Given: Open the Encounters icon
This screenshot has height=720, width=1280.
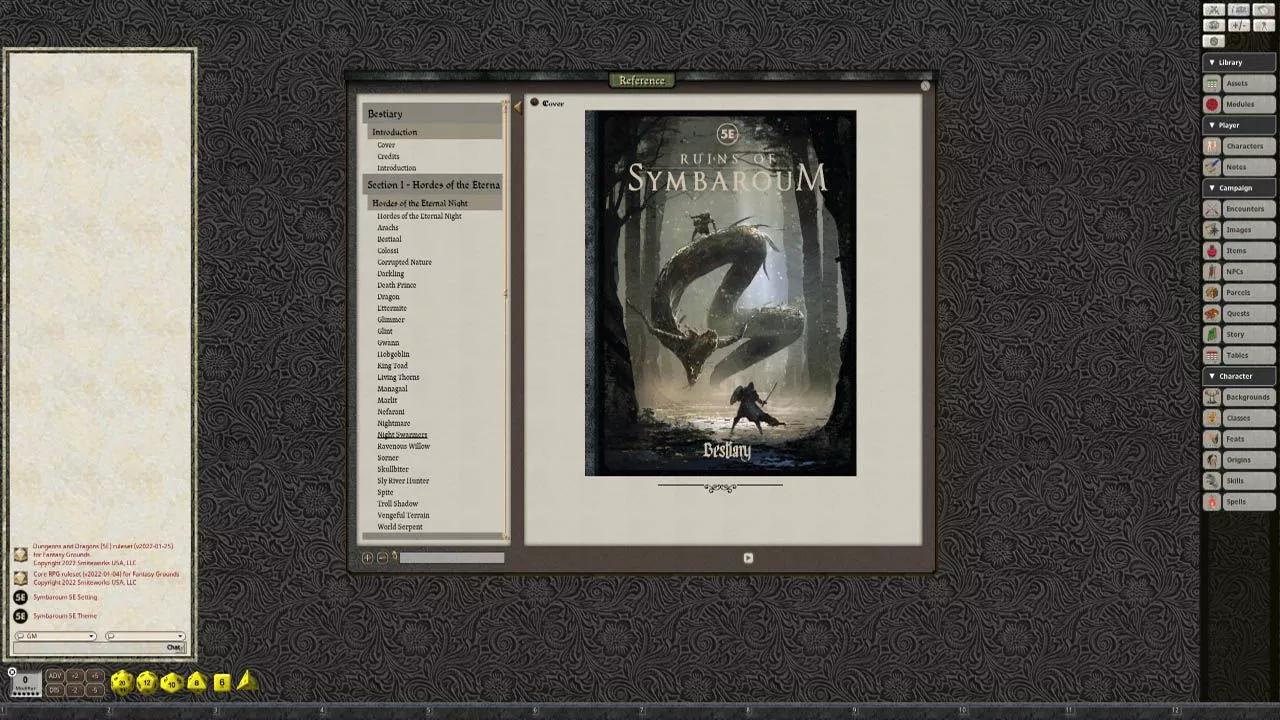Looking at the screenshot, I should 1212,209.
